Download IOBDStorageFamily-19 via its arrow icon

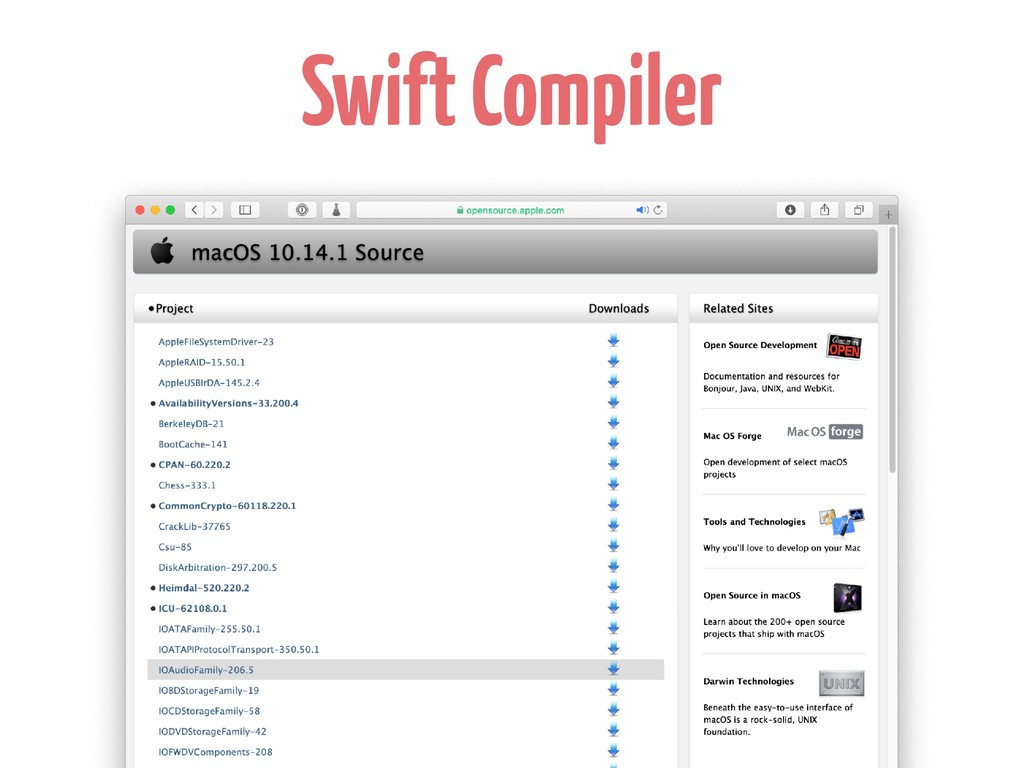point(613,689)
